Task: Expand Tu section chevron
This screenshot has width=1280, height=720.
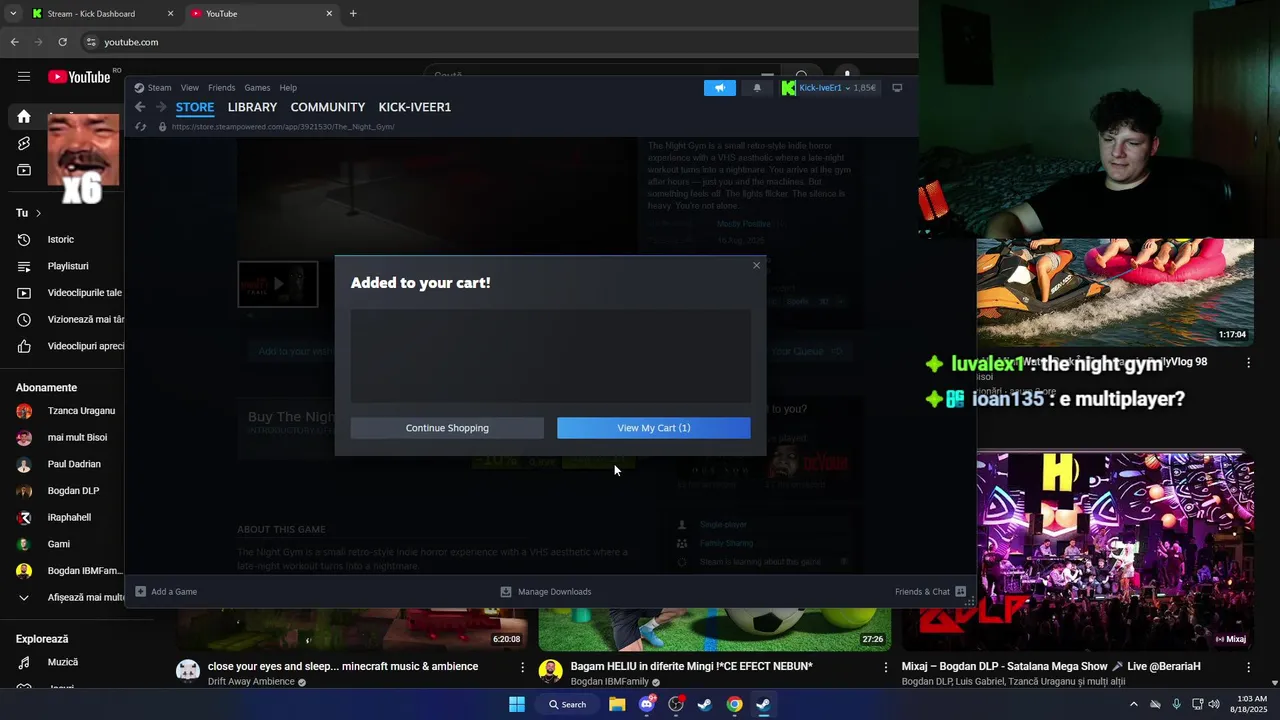Action: coord(38,213)
